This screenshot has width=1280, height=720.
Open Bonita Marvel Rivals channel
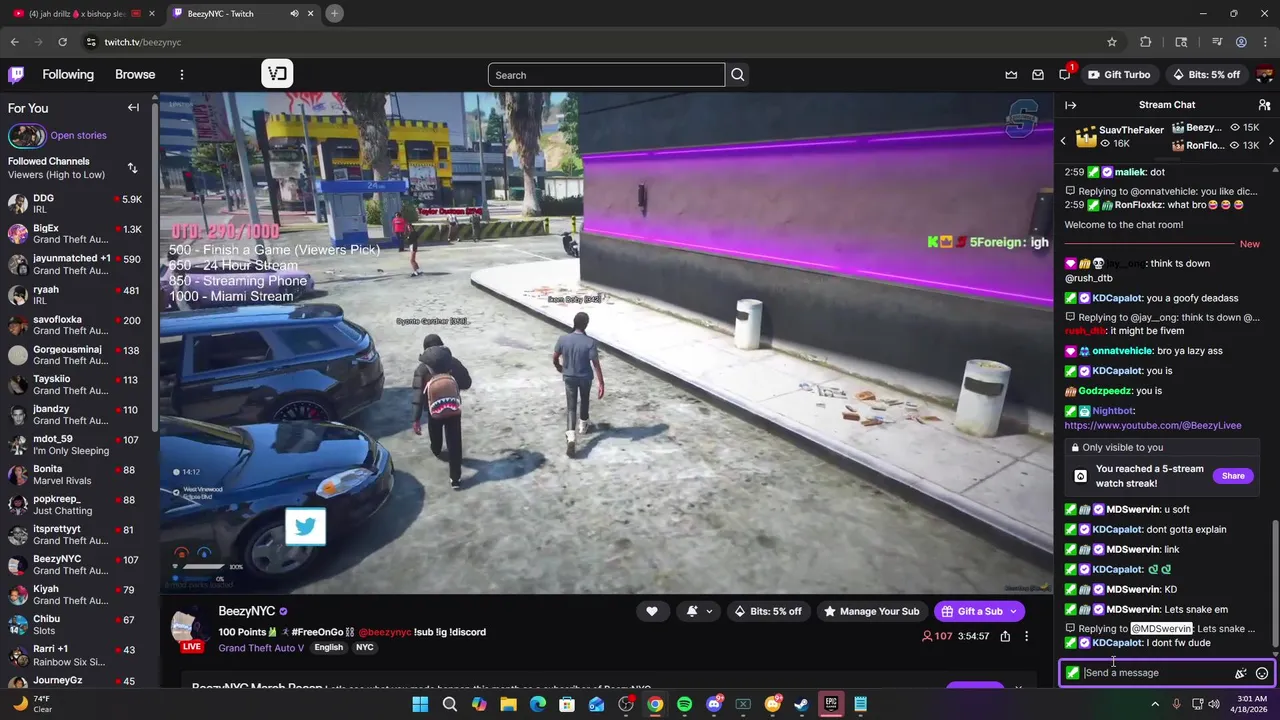point(78,475)
